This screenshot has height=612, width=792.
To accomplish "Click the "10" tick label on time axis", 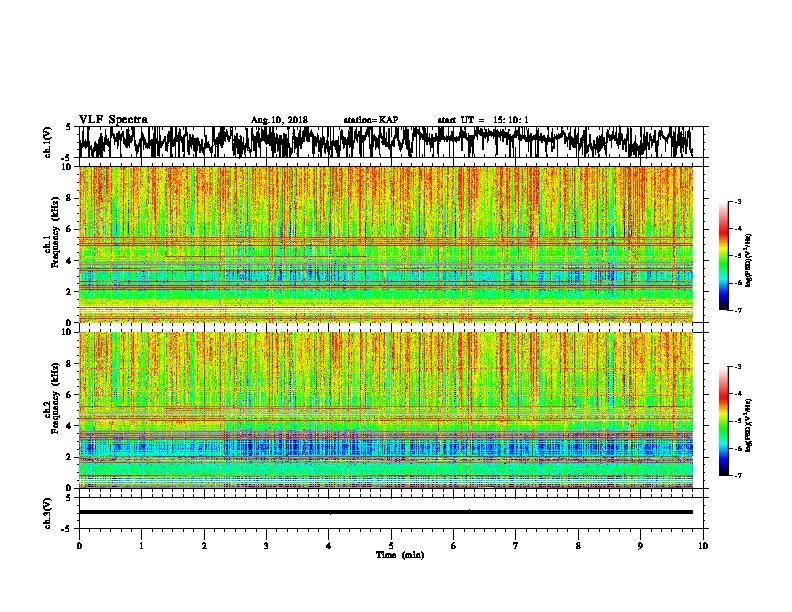I will point(703,546).
